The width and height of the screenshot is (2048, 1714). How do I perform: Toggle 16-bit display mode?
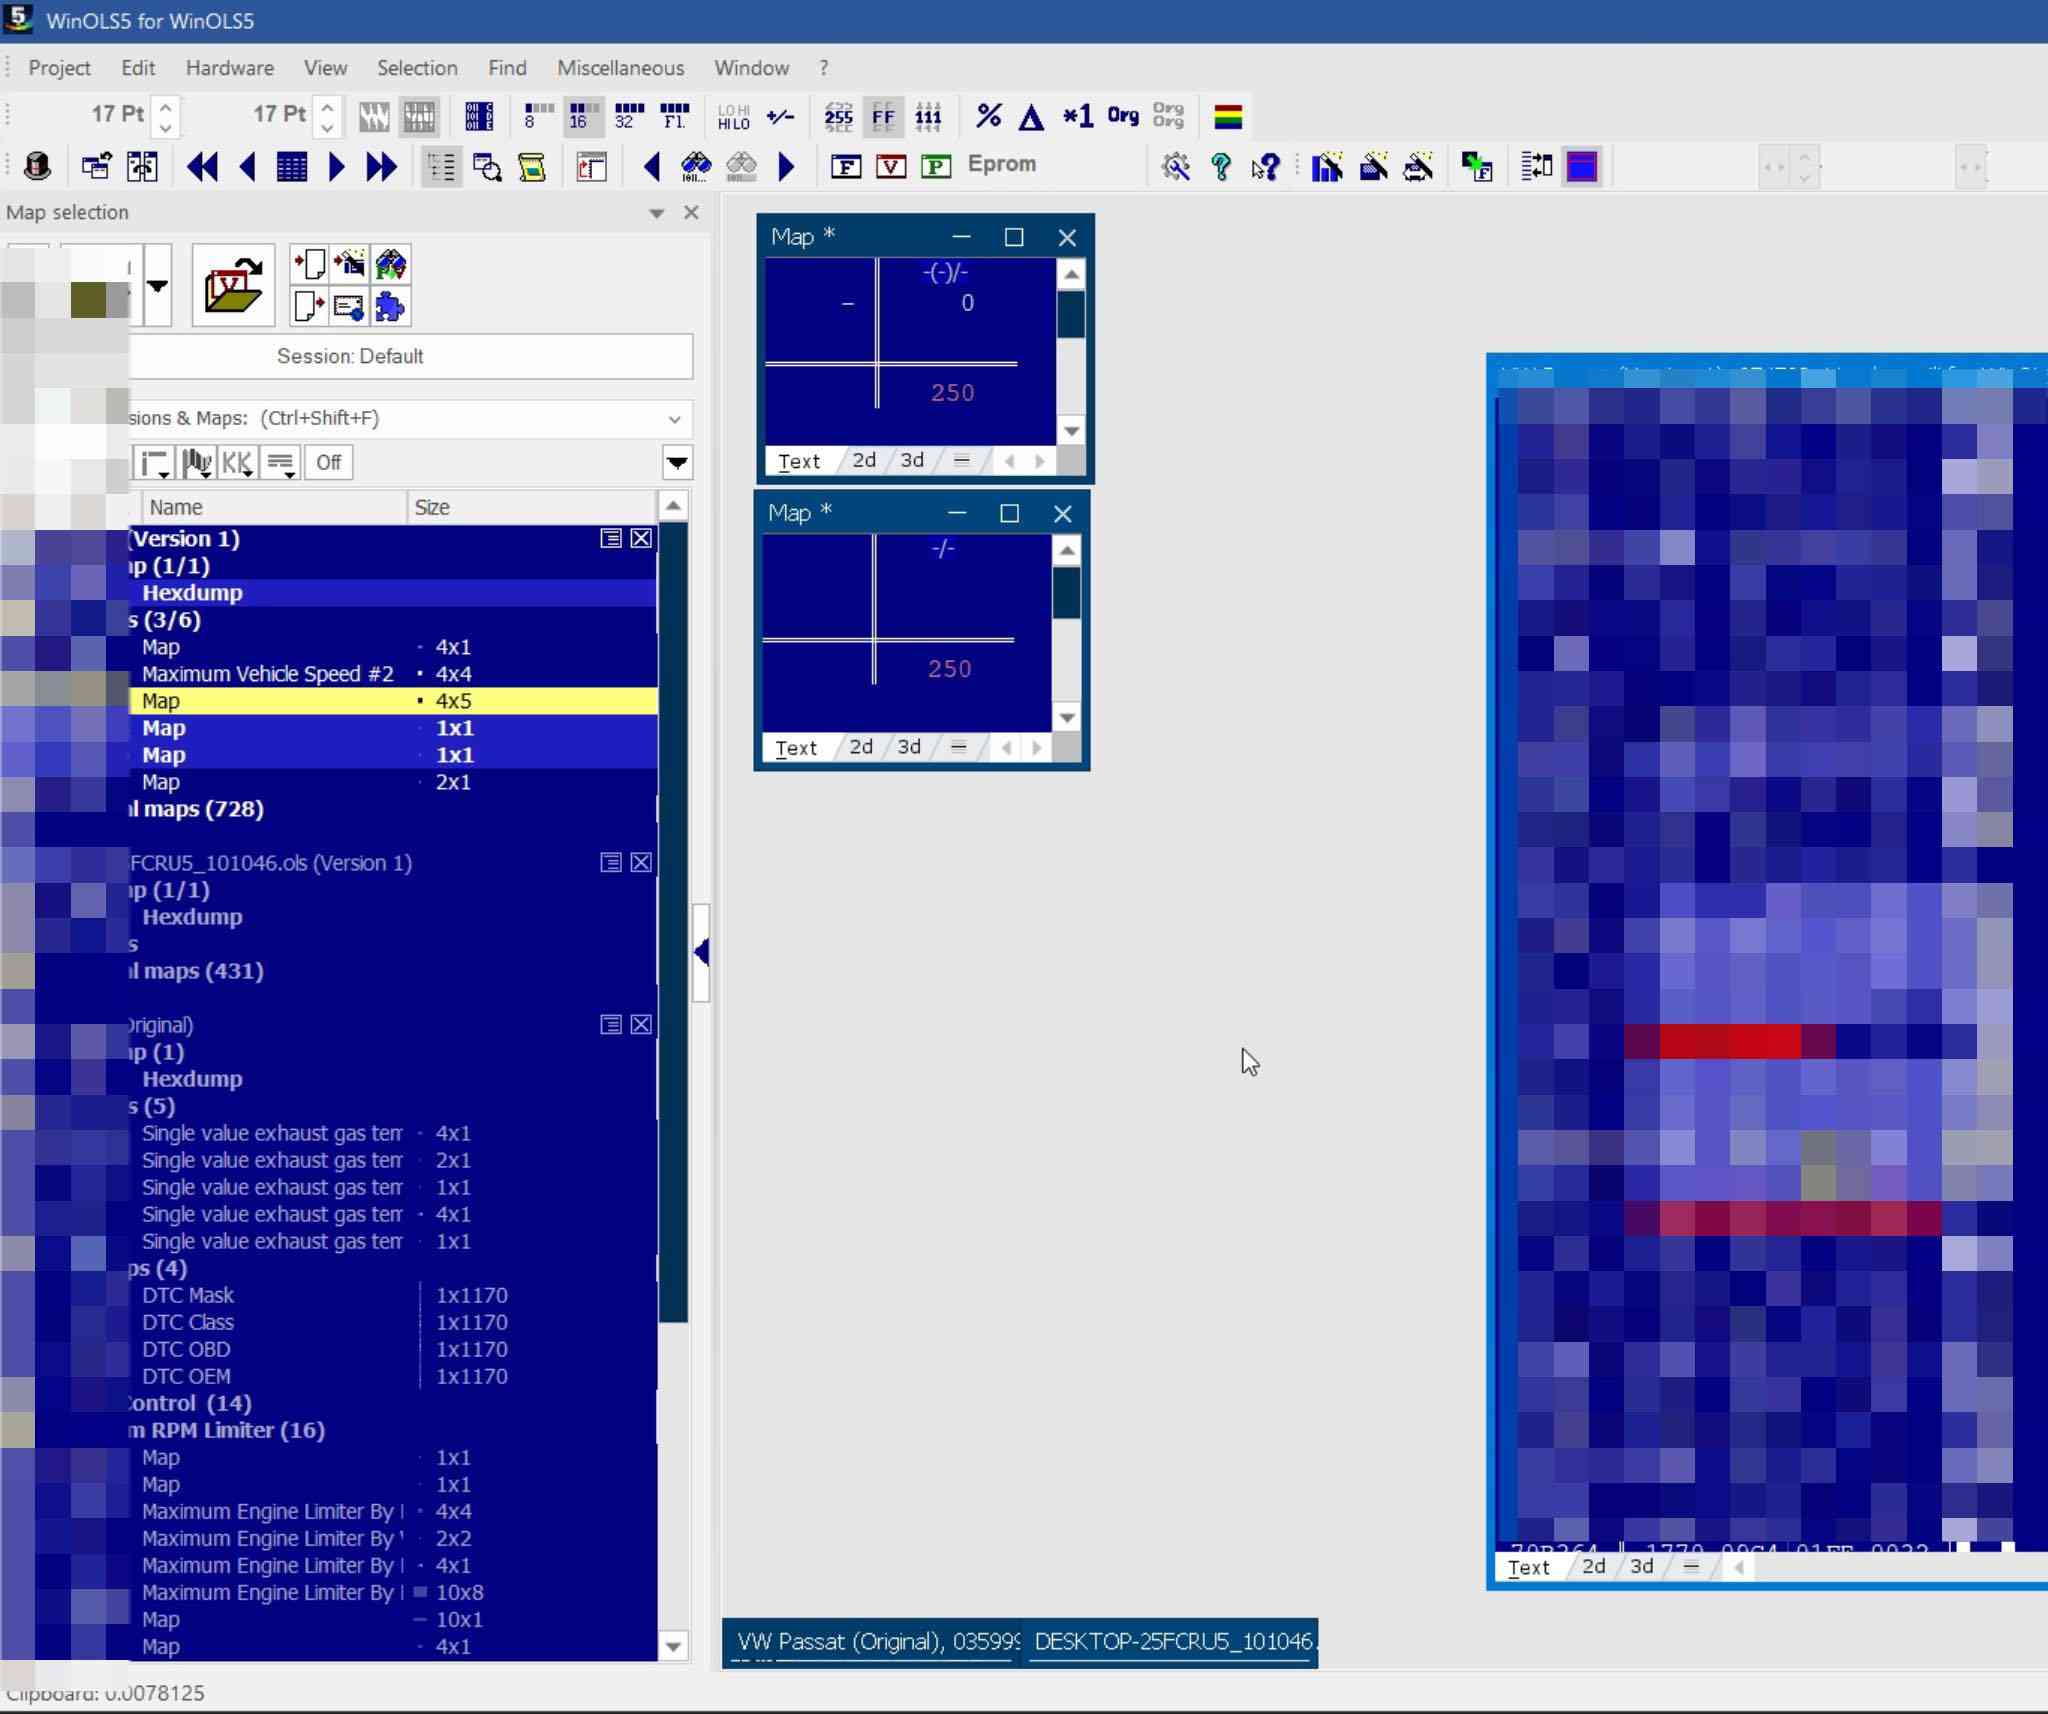(580, 116)
